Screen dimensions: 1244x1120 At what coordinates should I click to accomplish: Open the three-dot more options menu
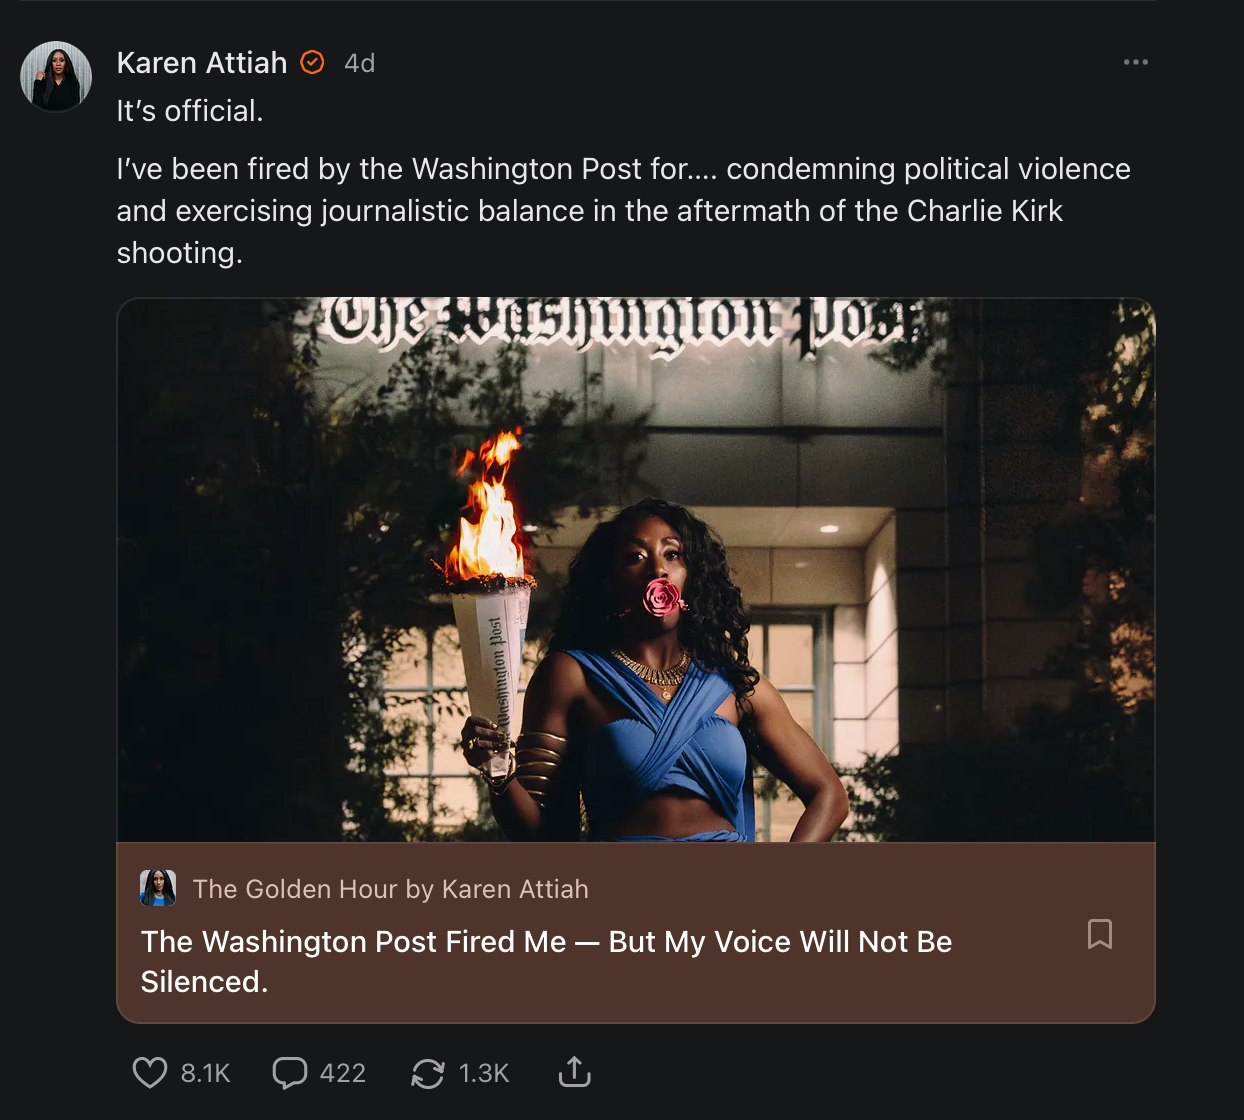point(1136,62)
